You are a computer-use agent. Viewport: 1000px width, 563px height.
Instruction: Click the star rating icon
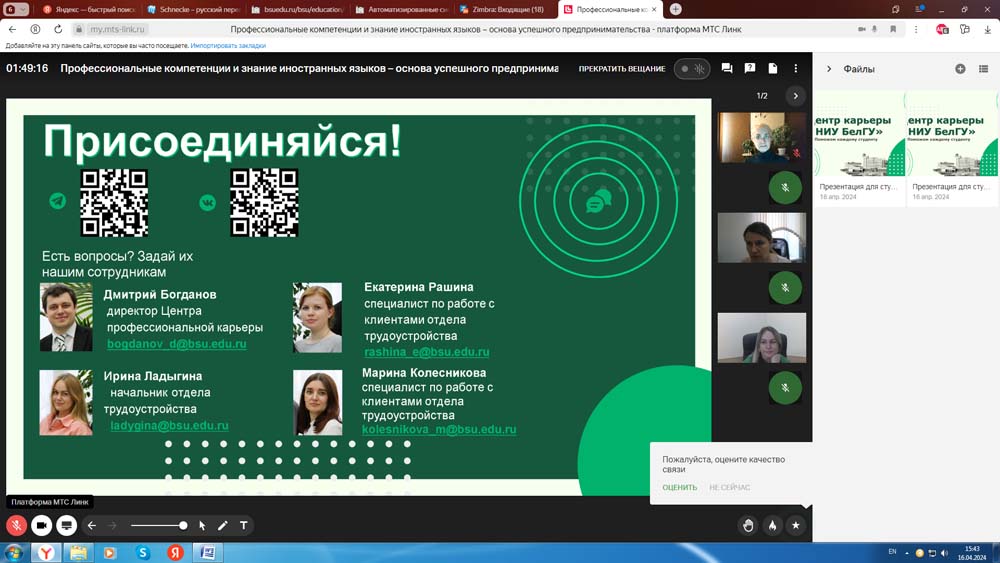click(x=796, y=525)
